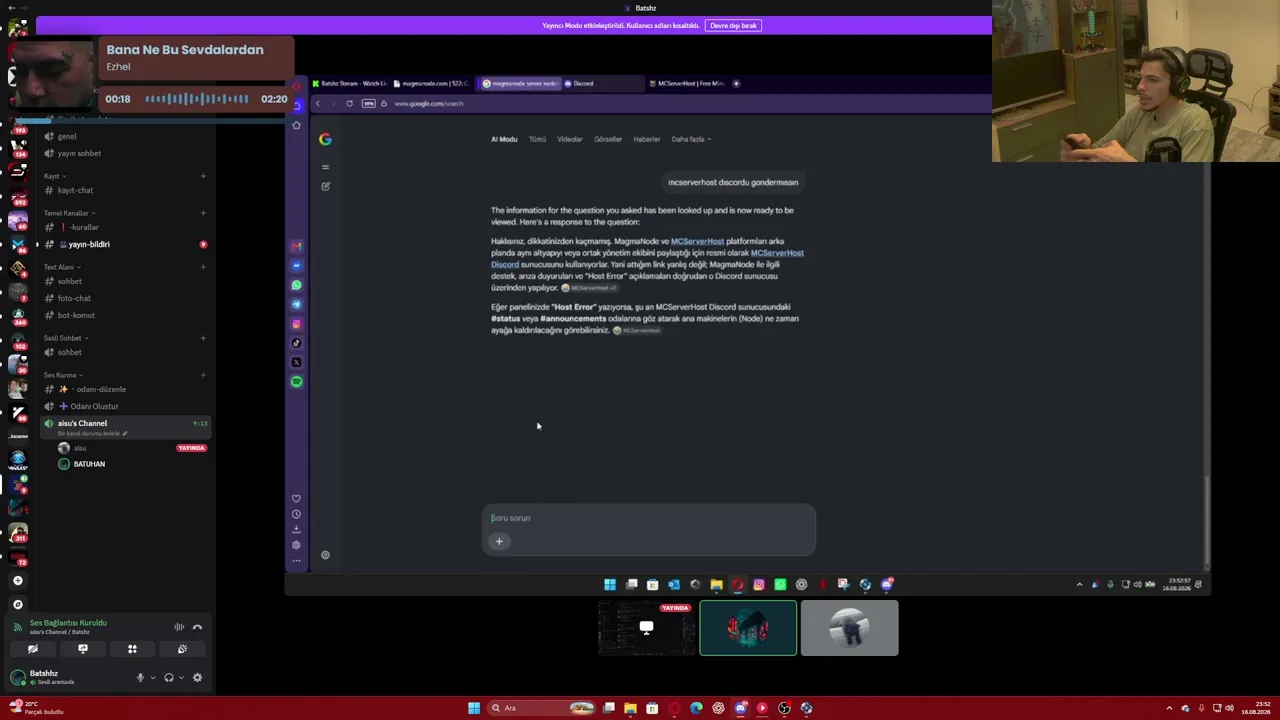The width and height of the screenshot is (1280, 720).
Task: Open the bot-komut channel
Action: point(125,315)
